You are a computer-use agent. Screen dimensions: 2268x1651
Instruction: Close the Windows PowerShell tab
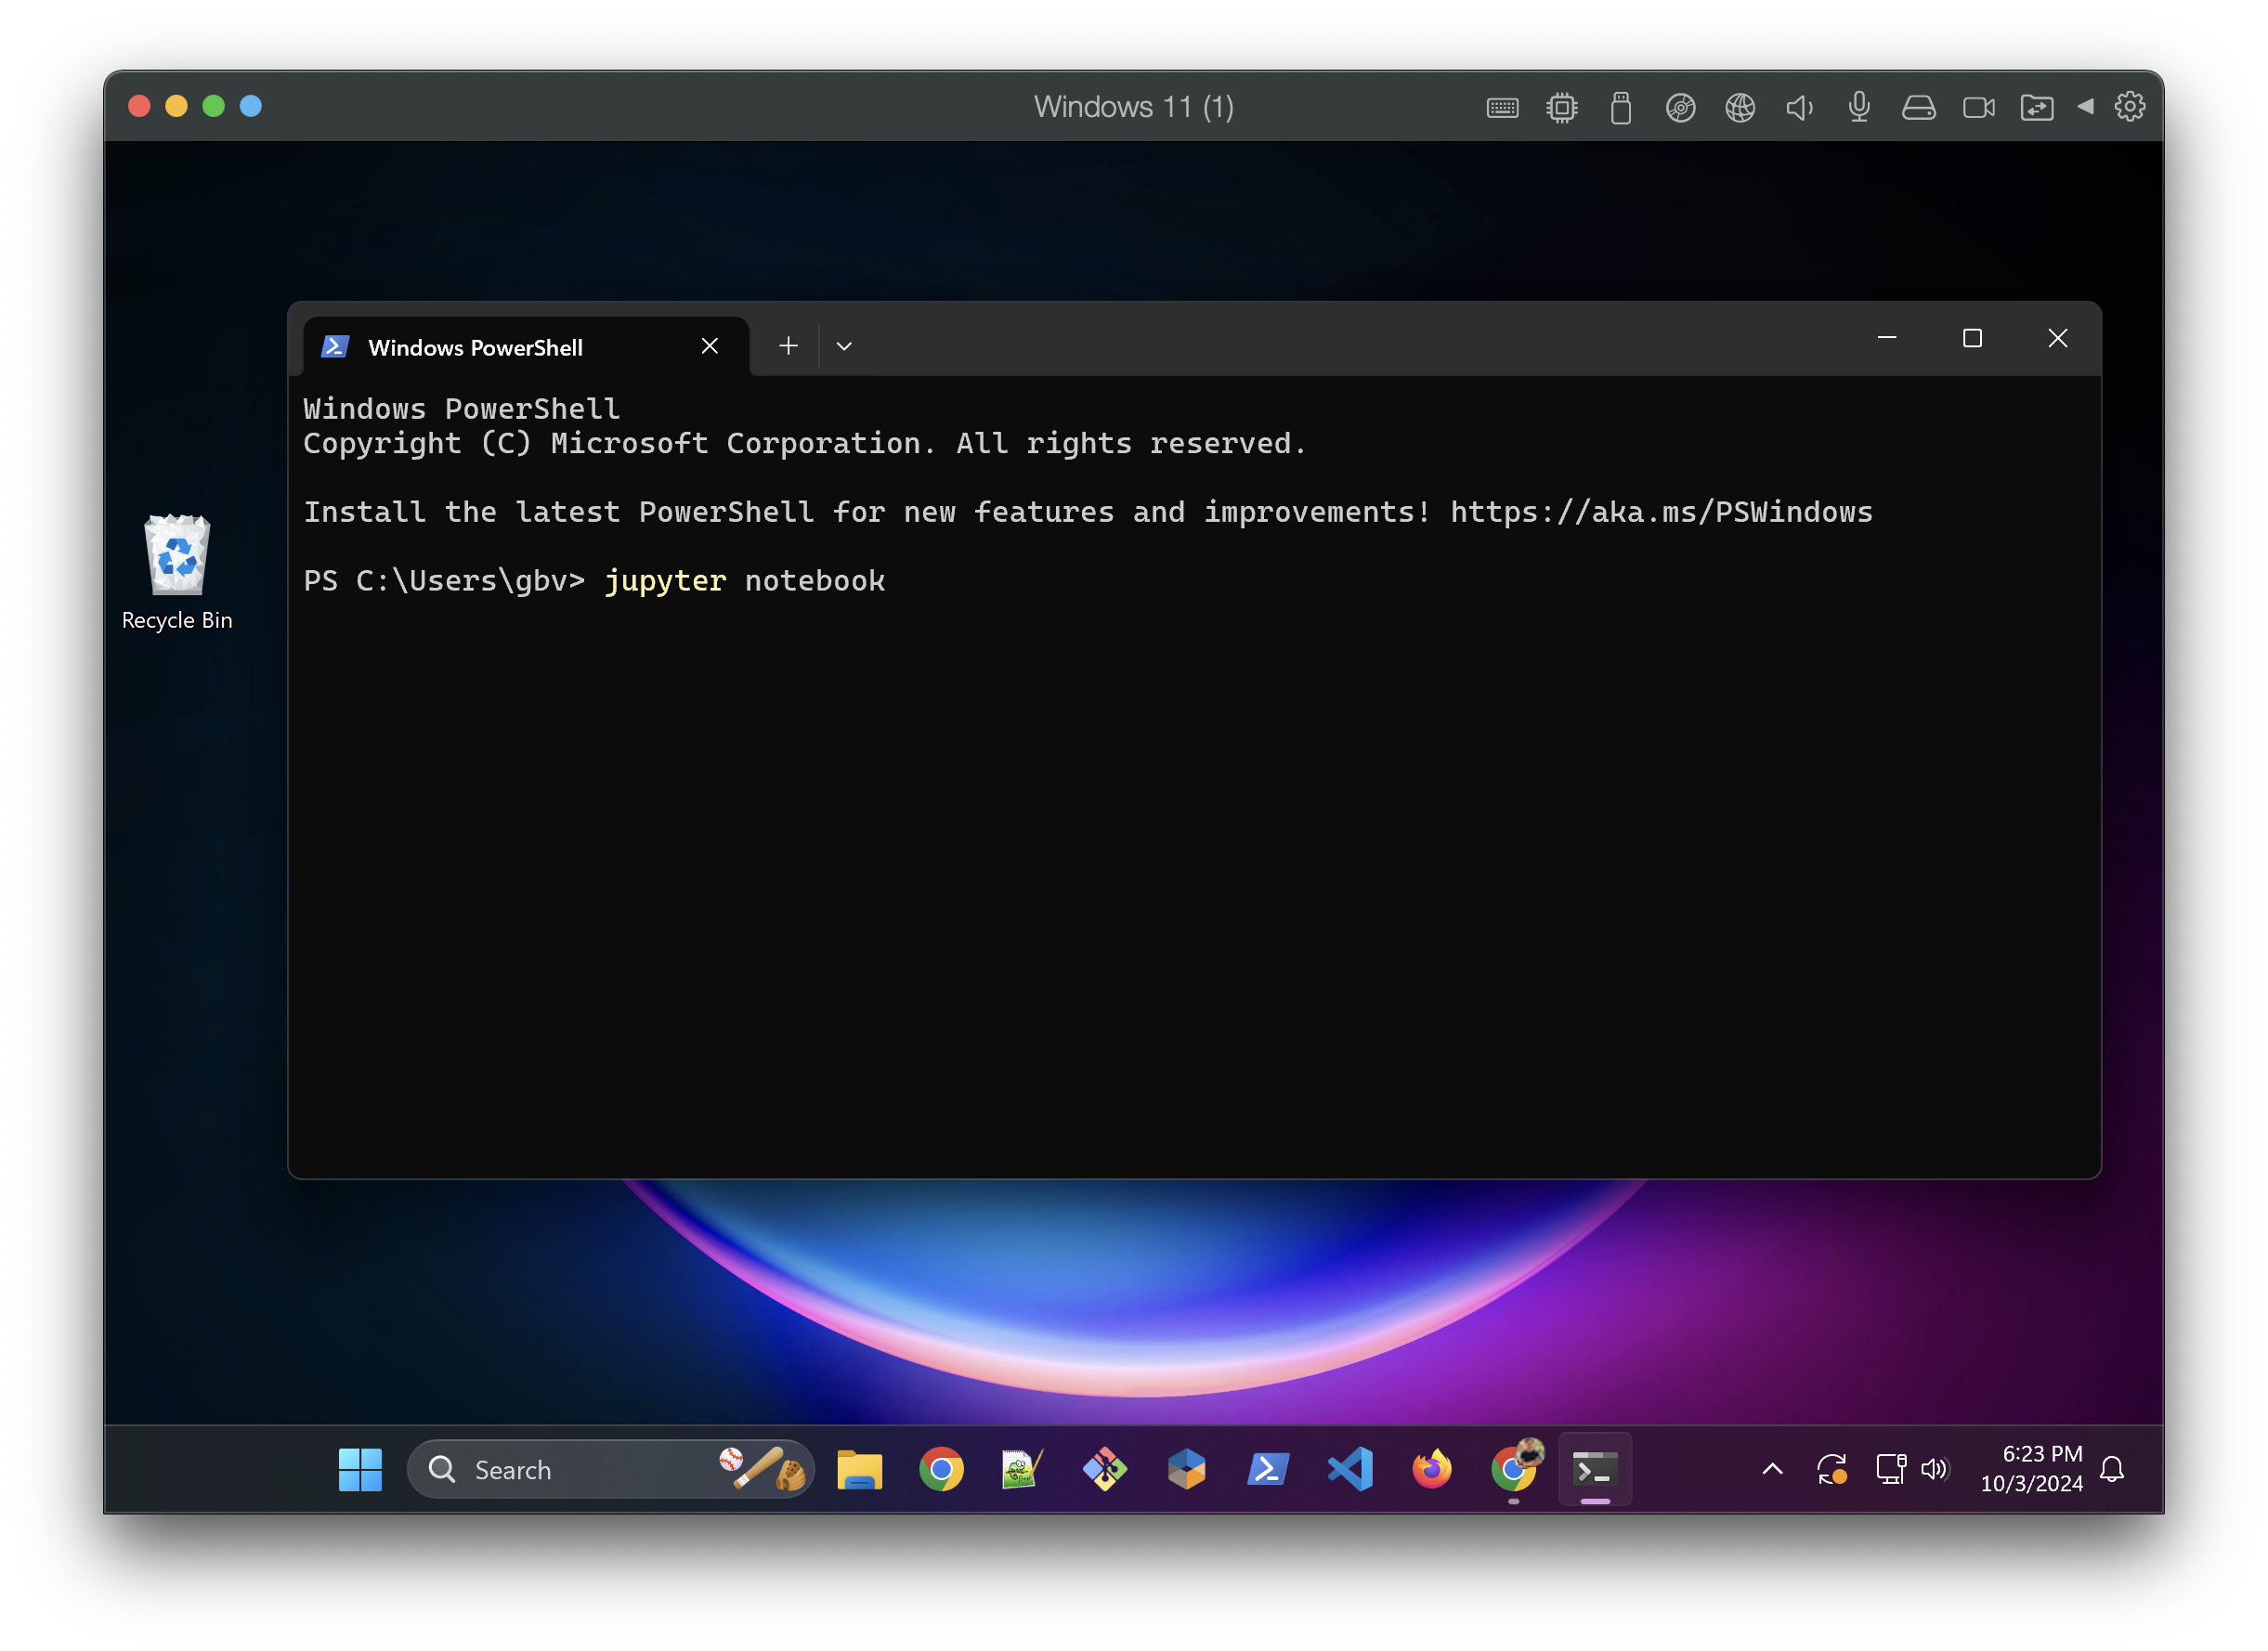710,346
